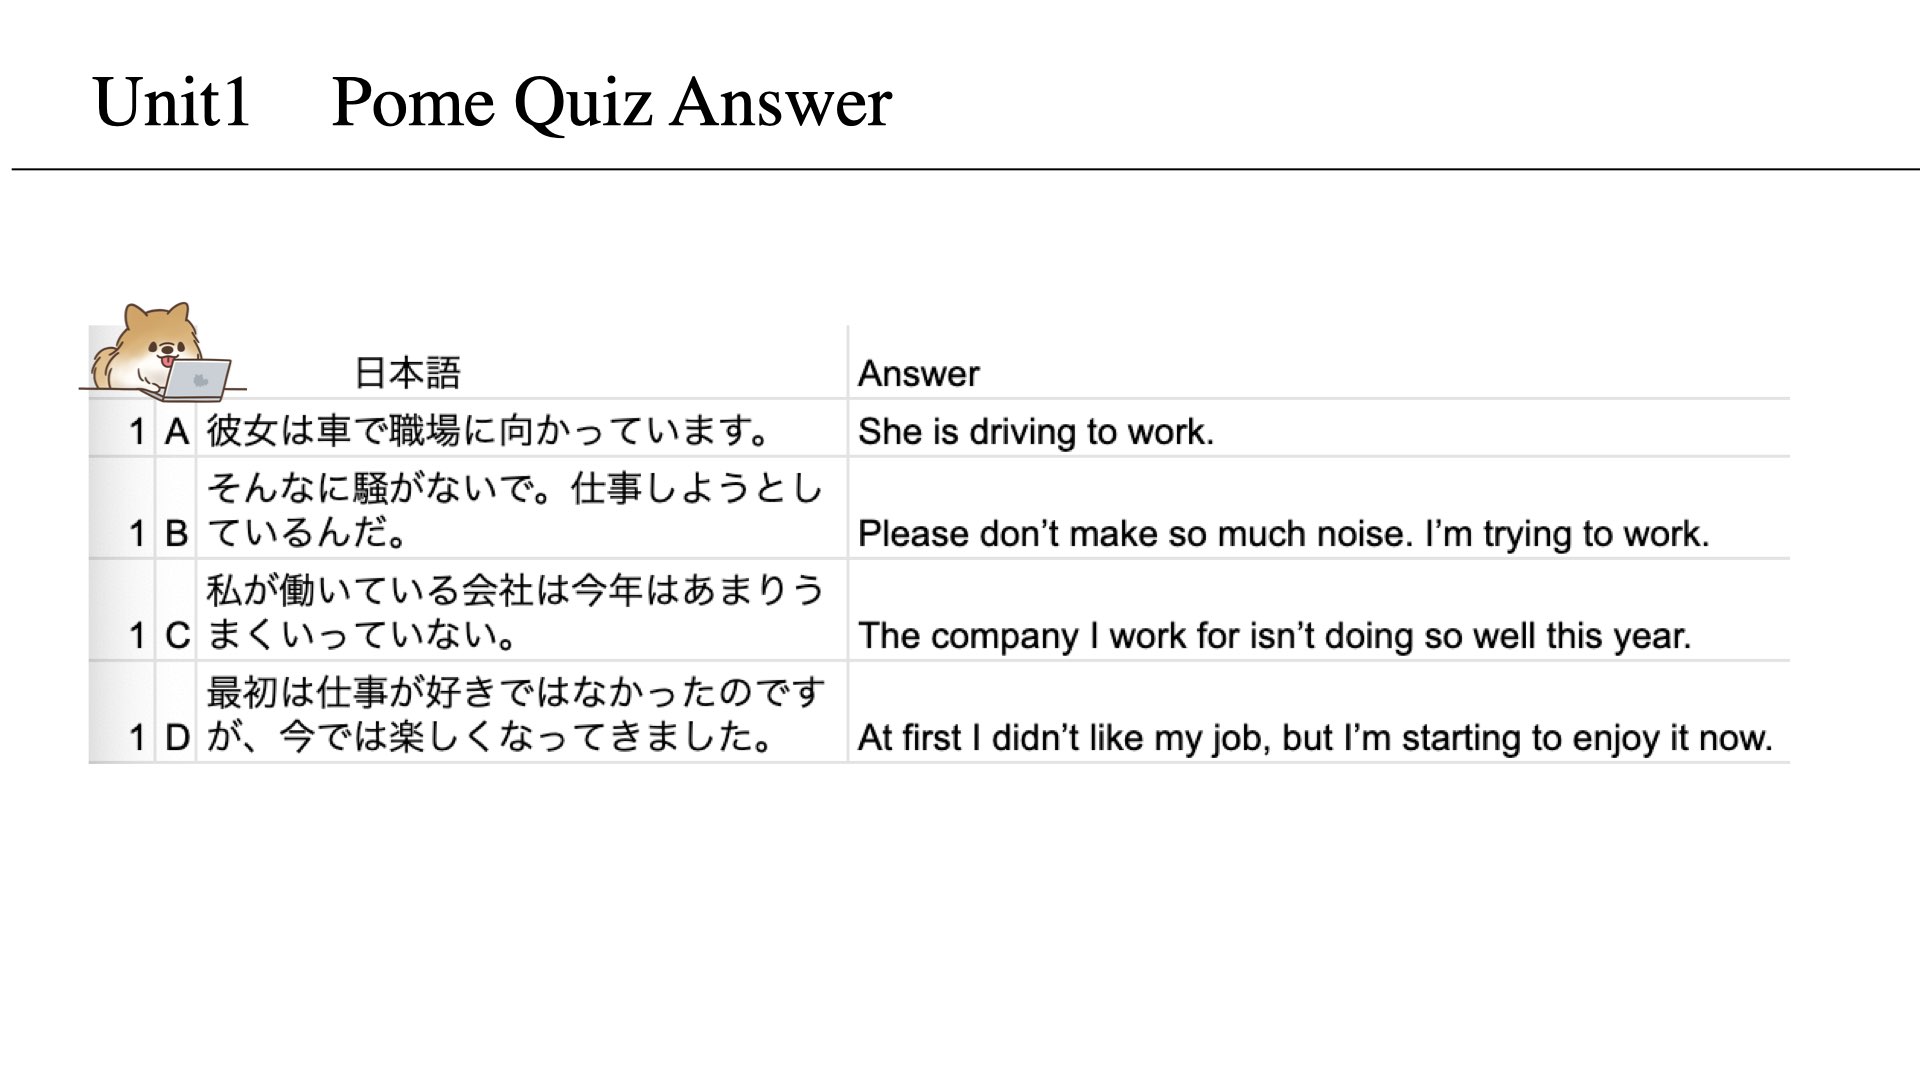Click the number 1 beside row D
The height and width of the screenshot is (1080, 1920).
tap(138, 738)
